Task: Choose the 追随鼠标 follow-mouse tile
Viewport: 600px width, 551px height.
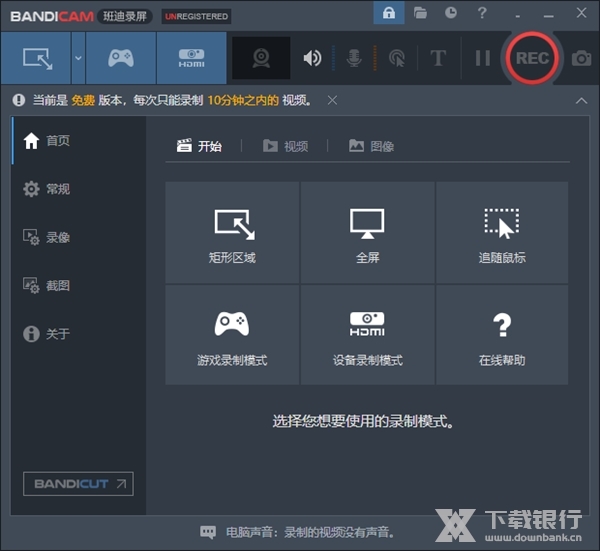Action: pyautogui.click(x=502, y=233)
